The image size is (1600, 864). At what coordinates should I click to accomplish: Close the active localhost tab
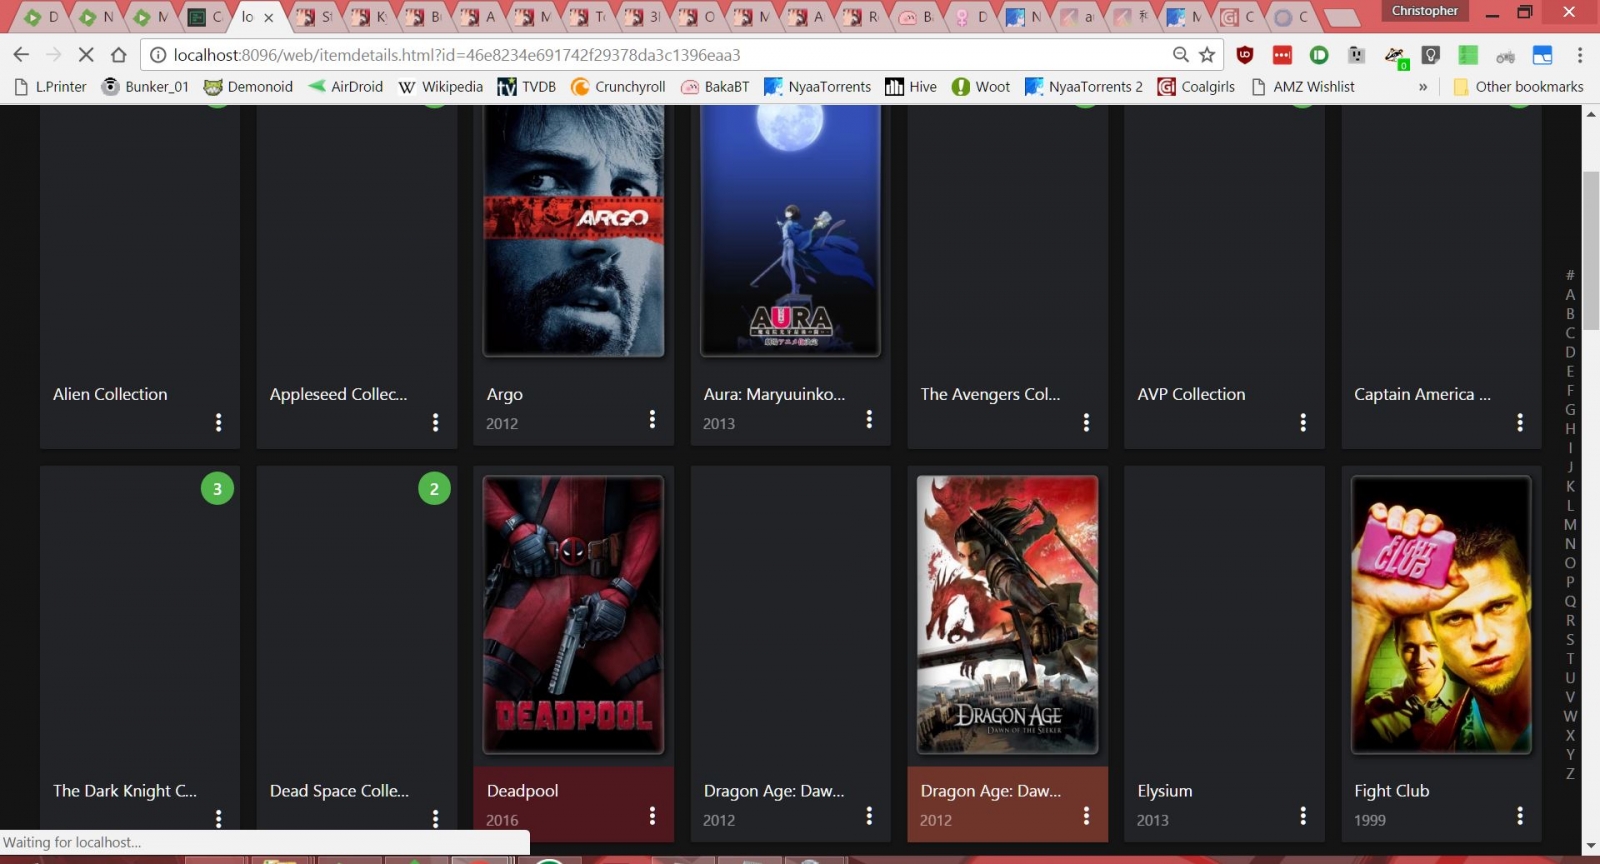(x=268, y=17)
